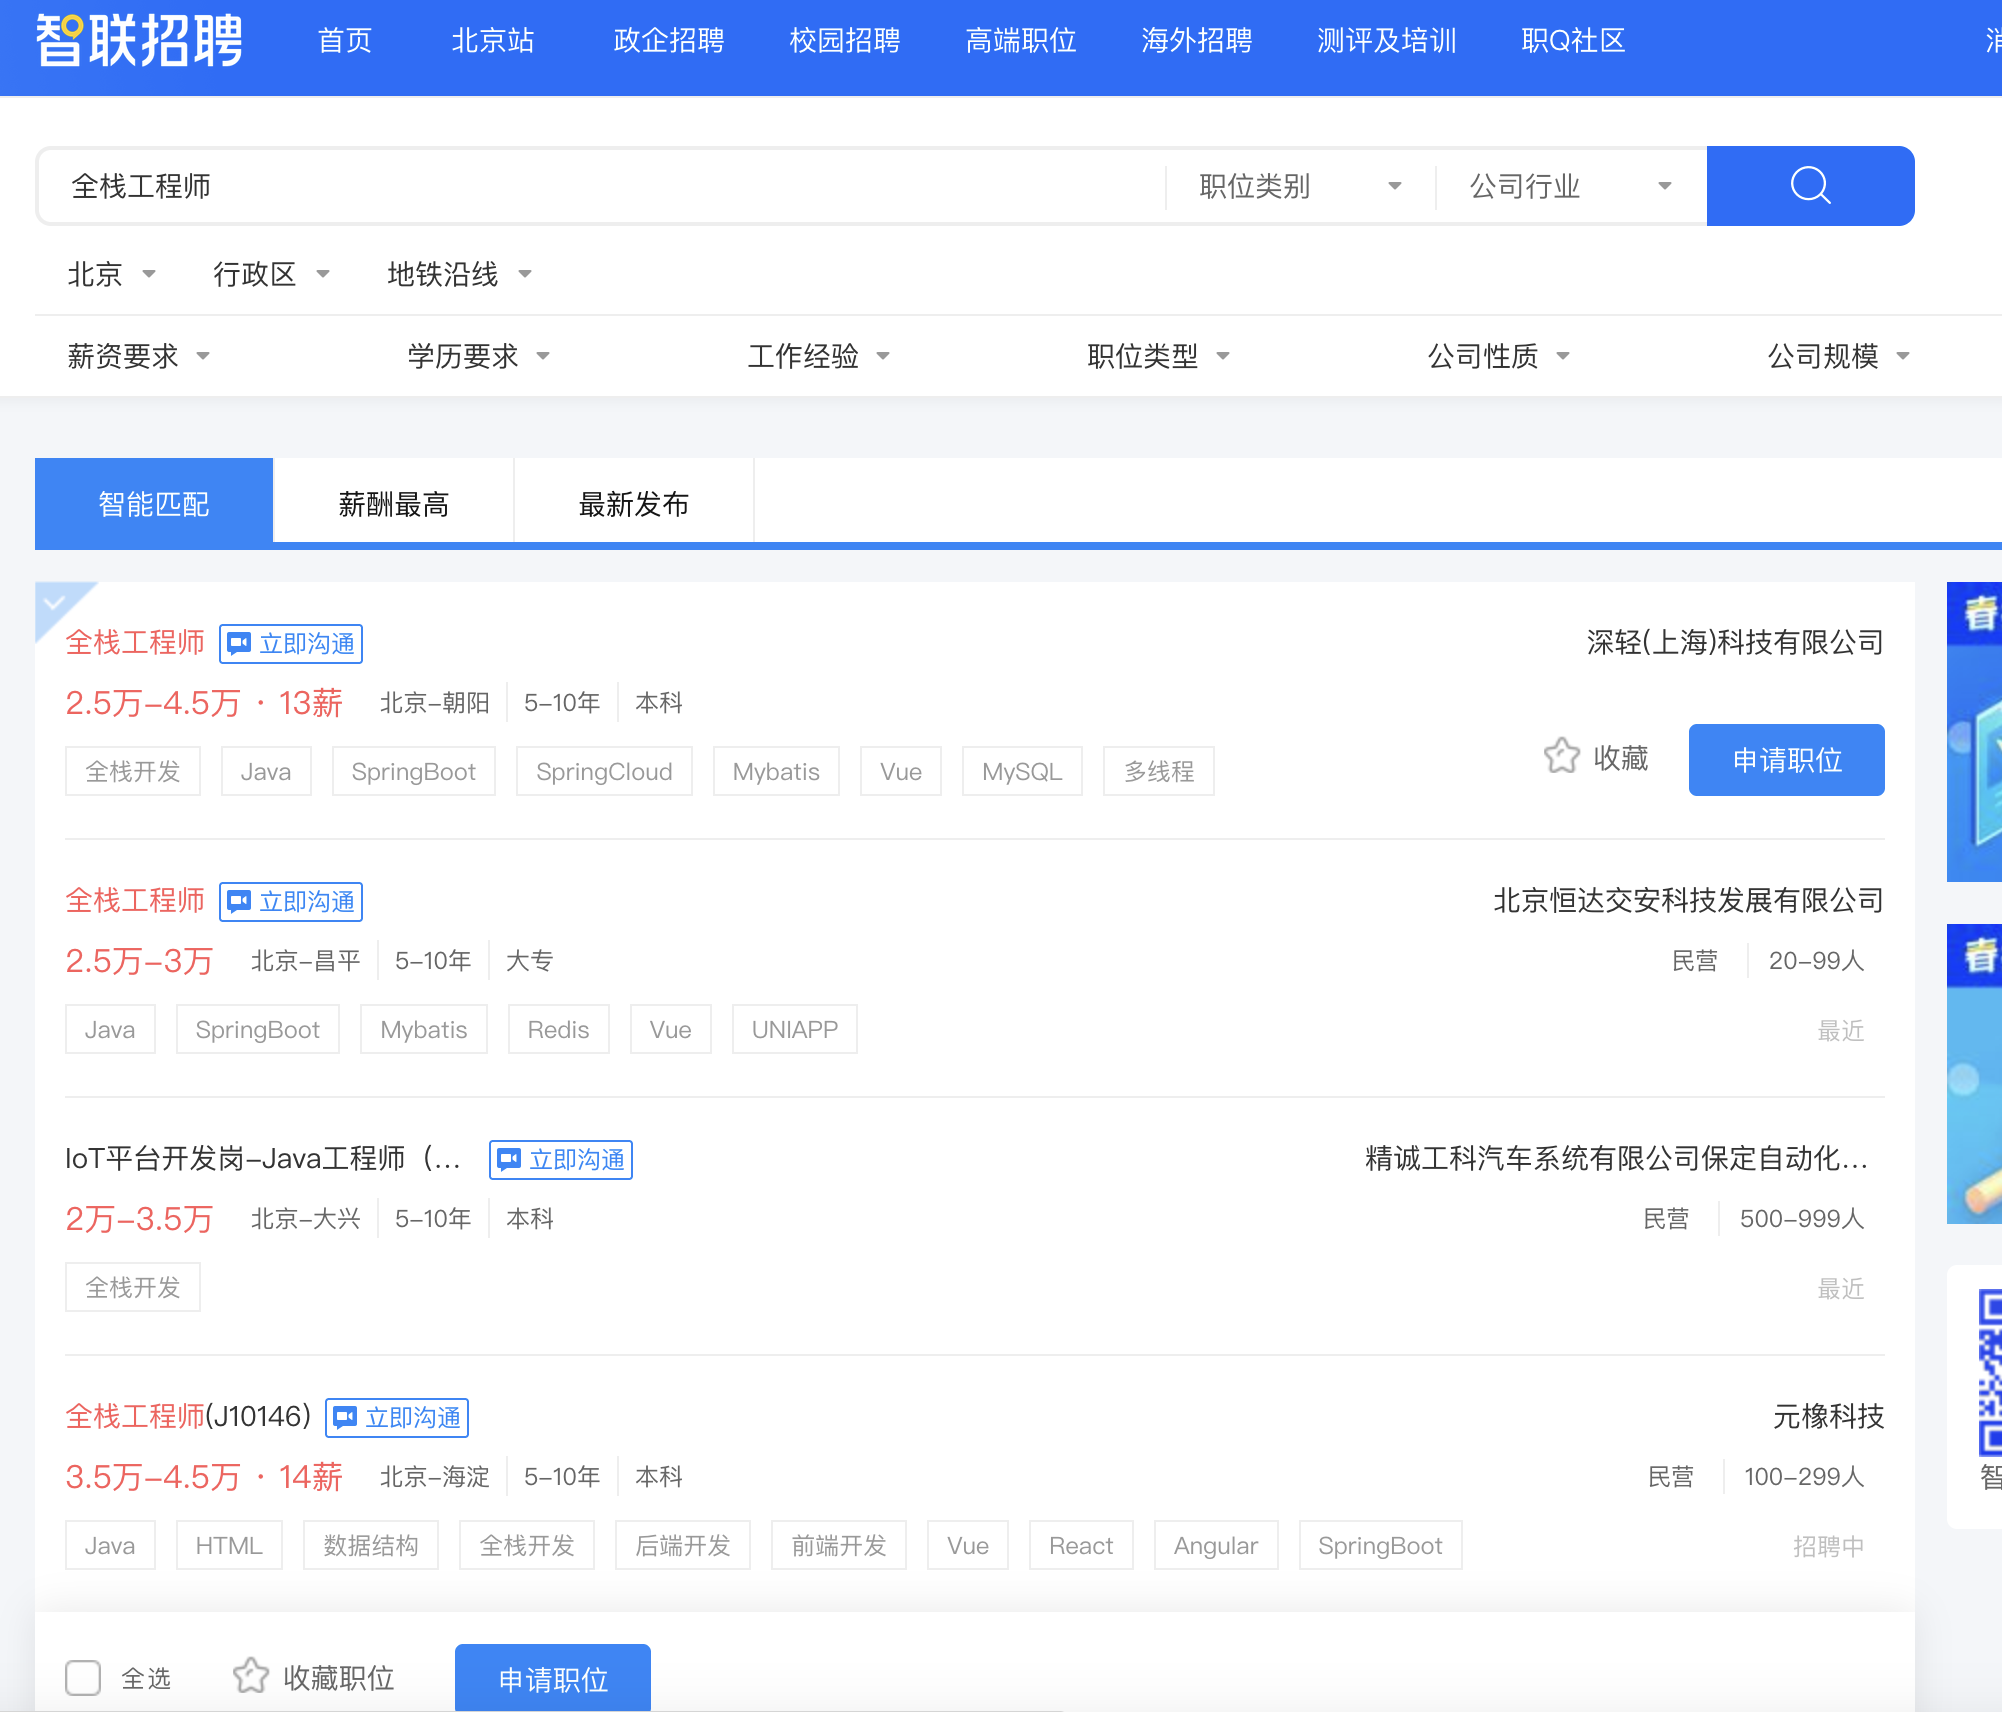Click the QR code image on right sidebar
Viewport: 2002px width, 1712px height.
[x=1989, y=1372]
